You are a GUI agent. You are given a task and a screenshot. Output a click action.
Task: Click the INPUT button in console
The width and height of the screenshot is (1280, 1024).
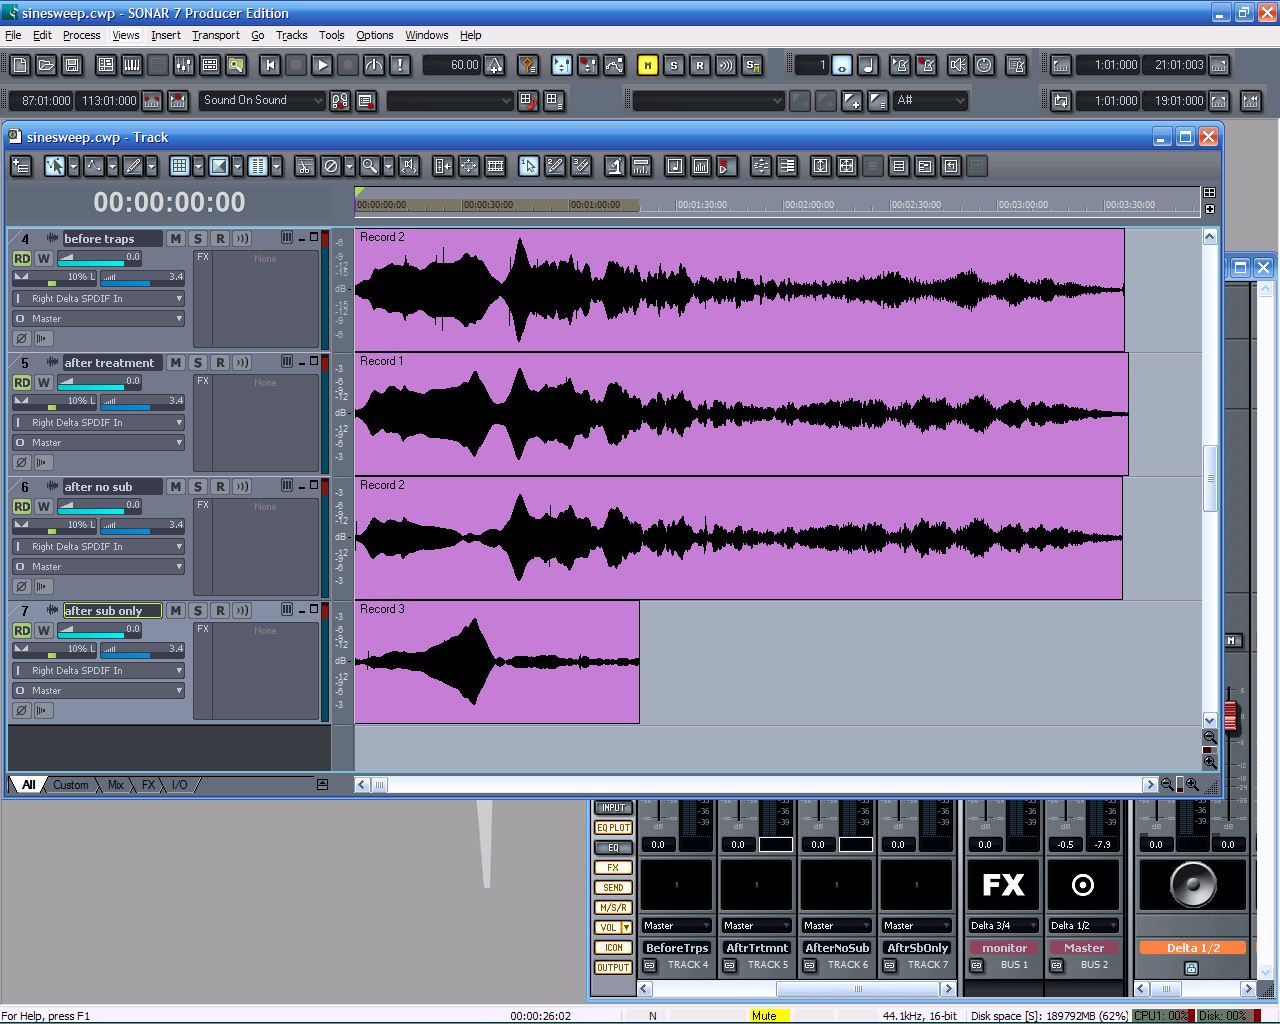tap(613, 808)
